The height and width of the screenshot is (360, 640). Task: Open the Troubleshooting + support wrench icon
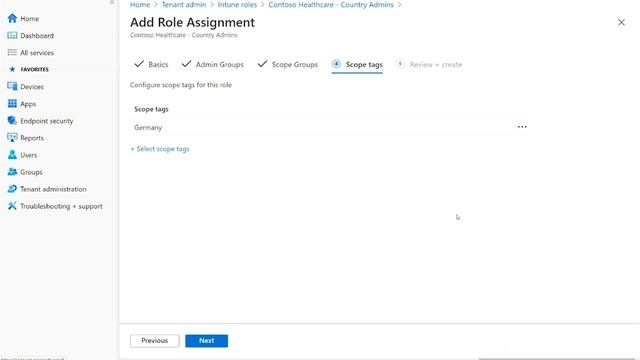(x=12, y=206)
